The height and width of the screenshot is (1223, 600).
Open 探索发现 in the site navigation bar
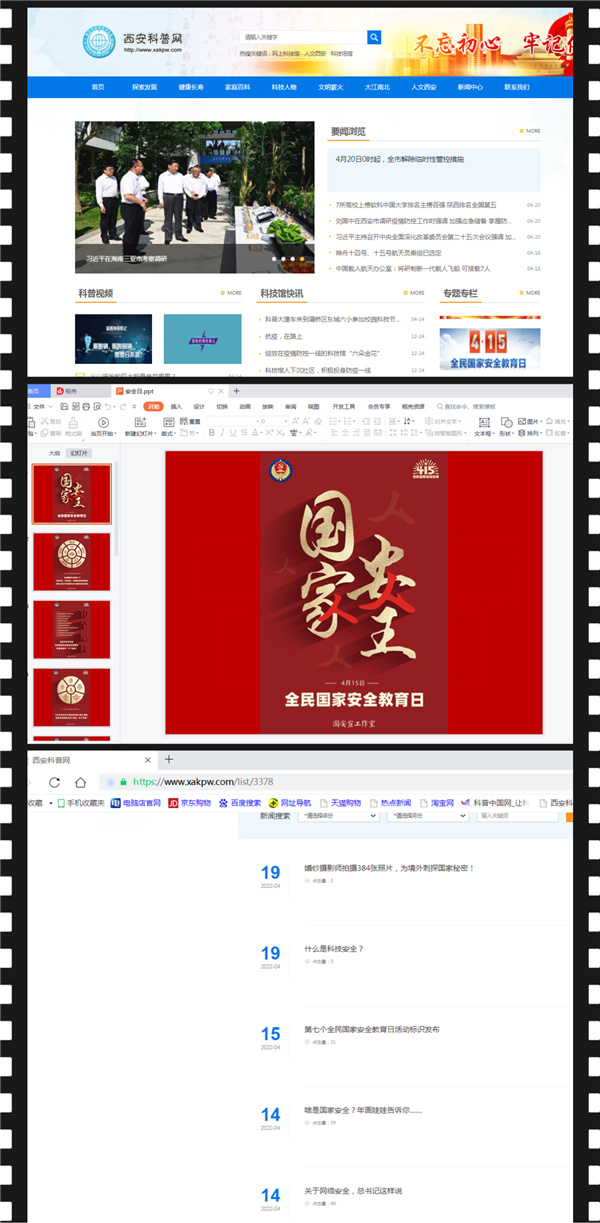[x=144, y=87]
